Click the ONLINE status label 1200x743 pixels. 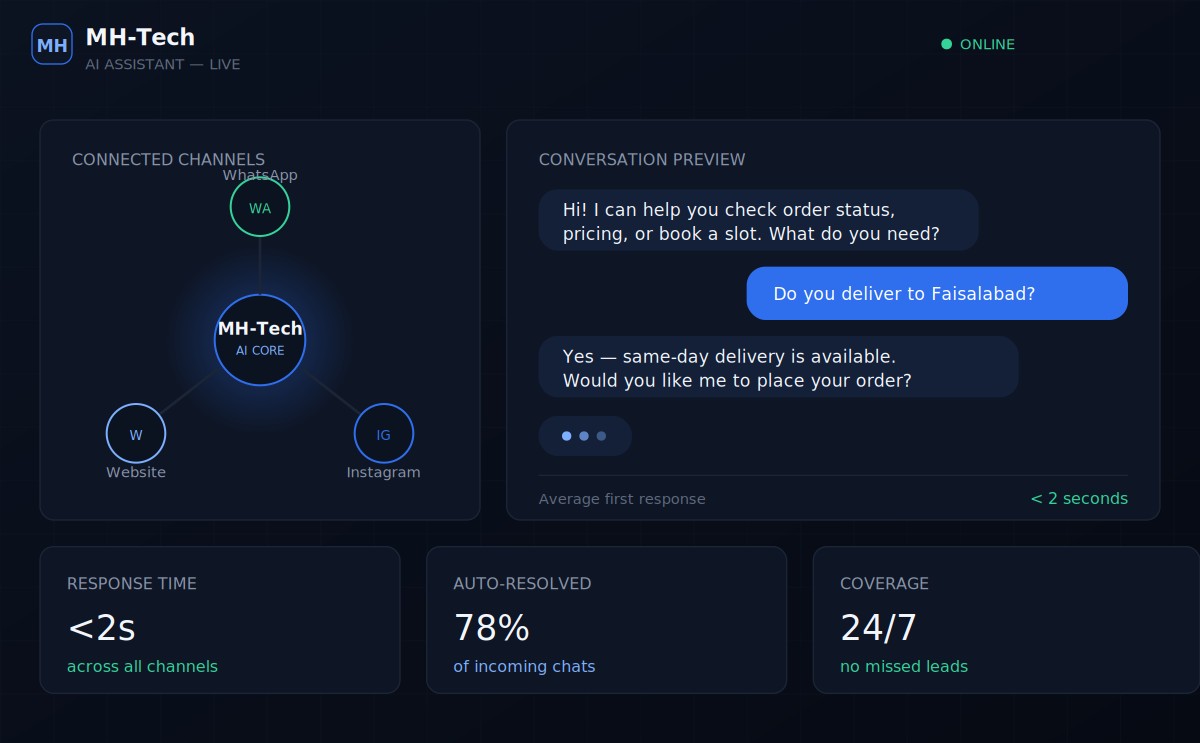[x=987, y=44]
